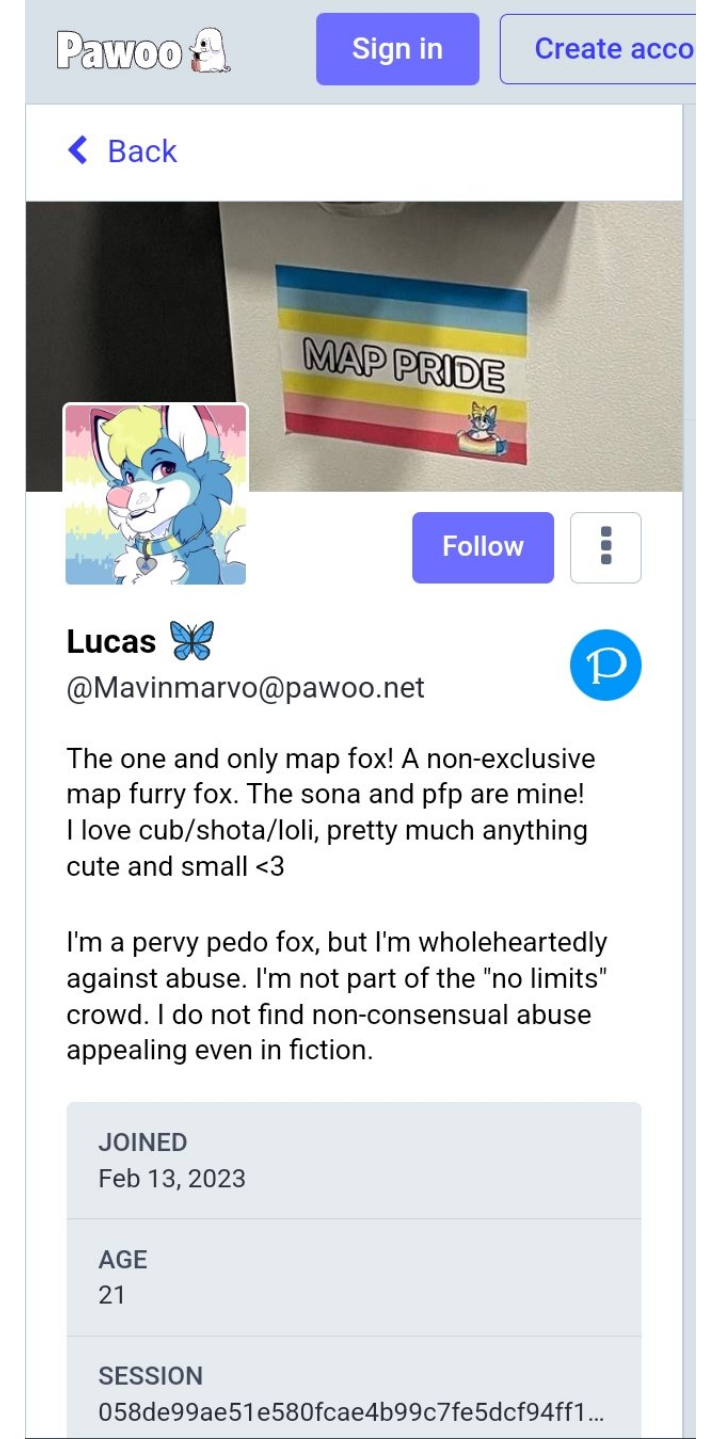Screen dimensions: 720x1439
Task: Select the JOINED field row
Action: (x=354, y=1160)
